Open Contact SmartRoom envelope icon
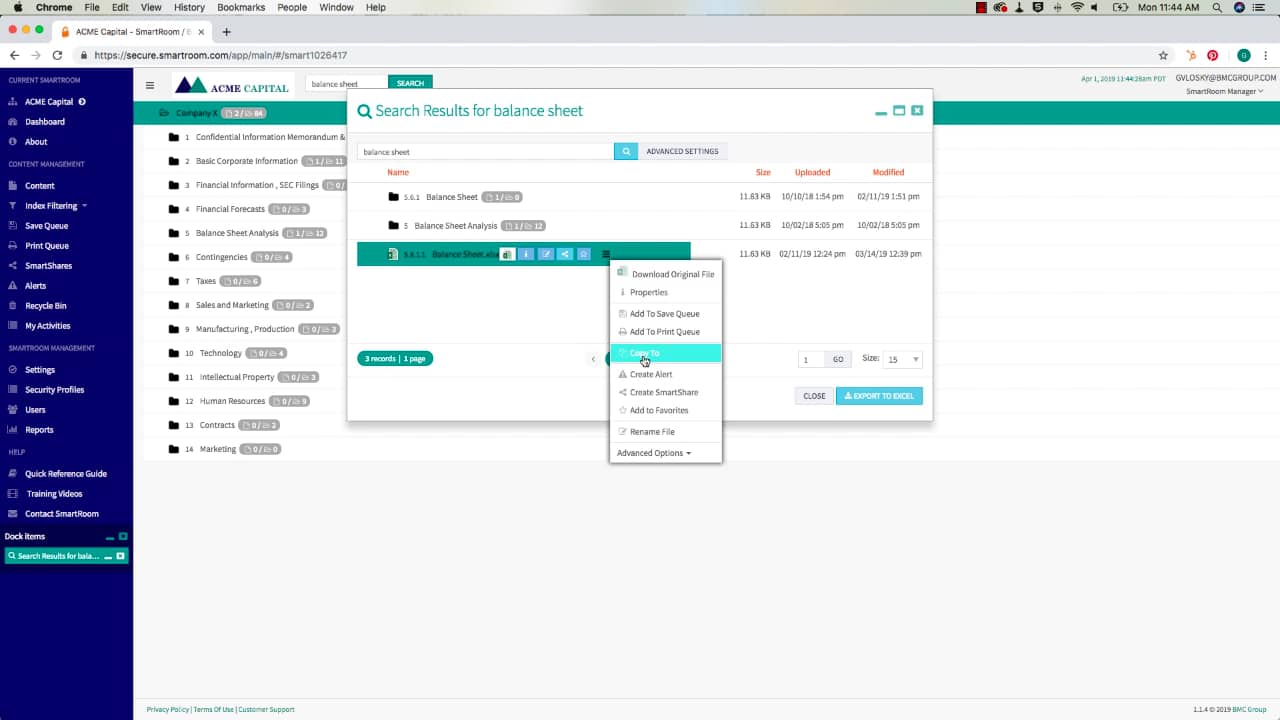 click(13, 514)
